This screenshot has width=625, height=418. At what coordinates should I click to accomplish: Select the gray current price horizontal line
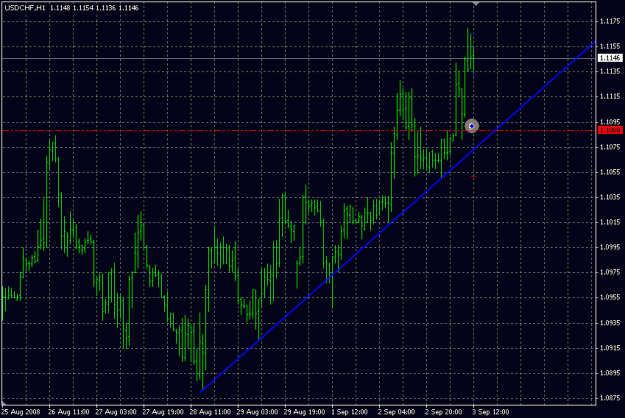point(299,59)
